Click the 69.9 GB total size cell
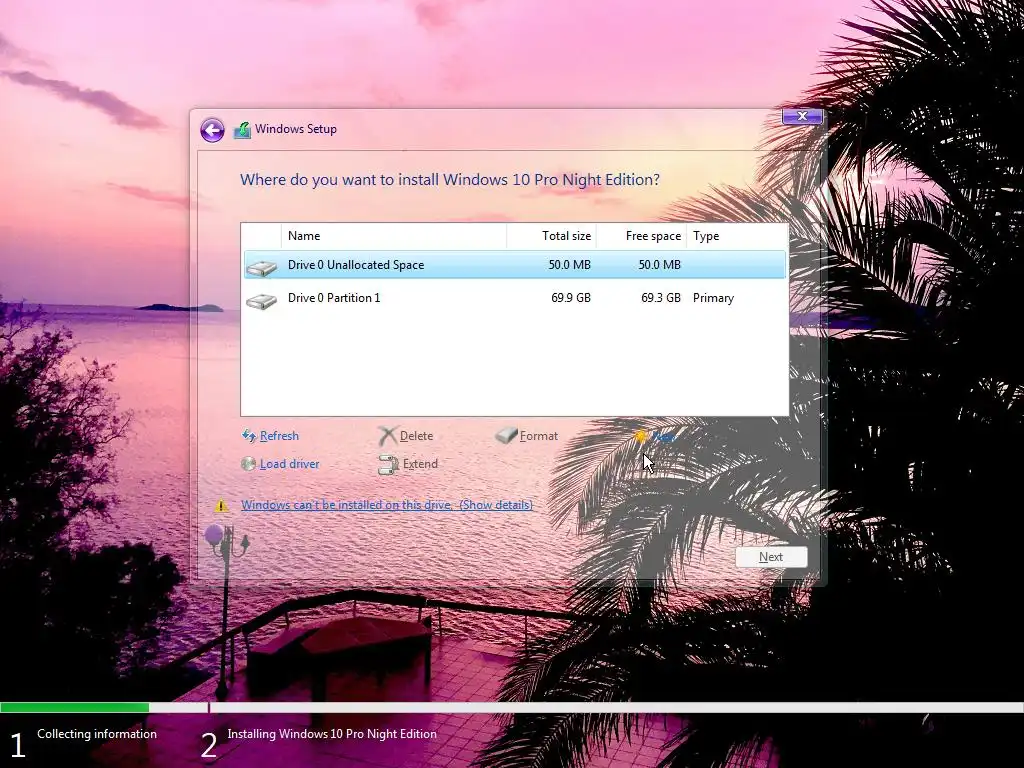Screen dimensions: 1024x768 click(x=571, y=298)
